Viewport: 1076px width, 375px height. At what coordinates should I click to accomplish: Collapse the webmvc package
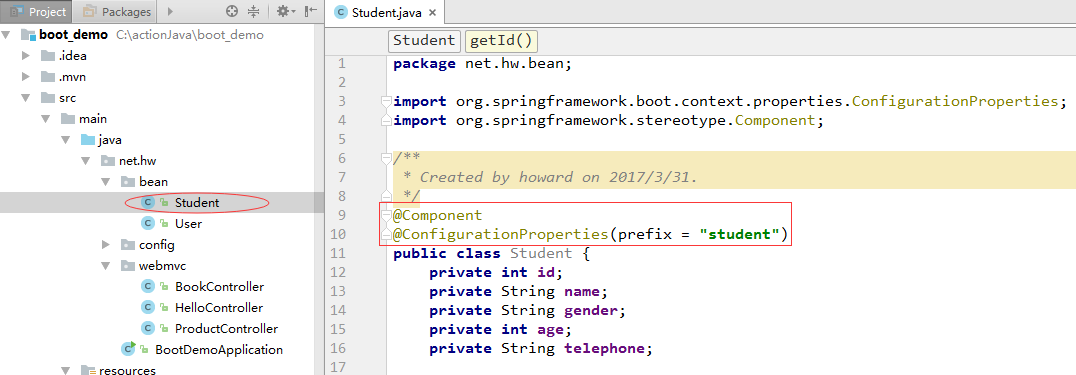point(106,266)
